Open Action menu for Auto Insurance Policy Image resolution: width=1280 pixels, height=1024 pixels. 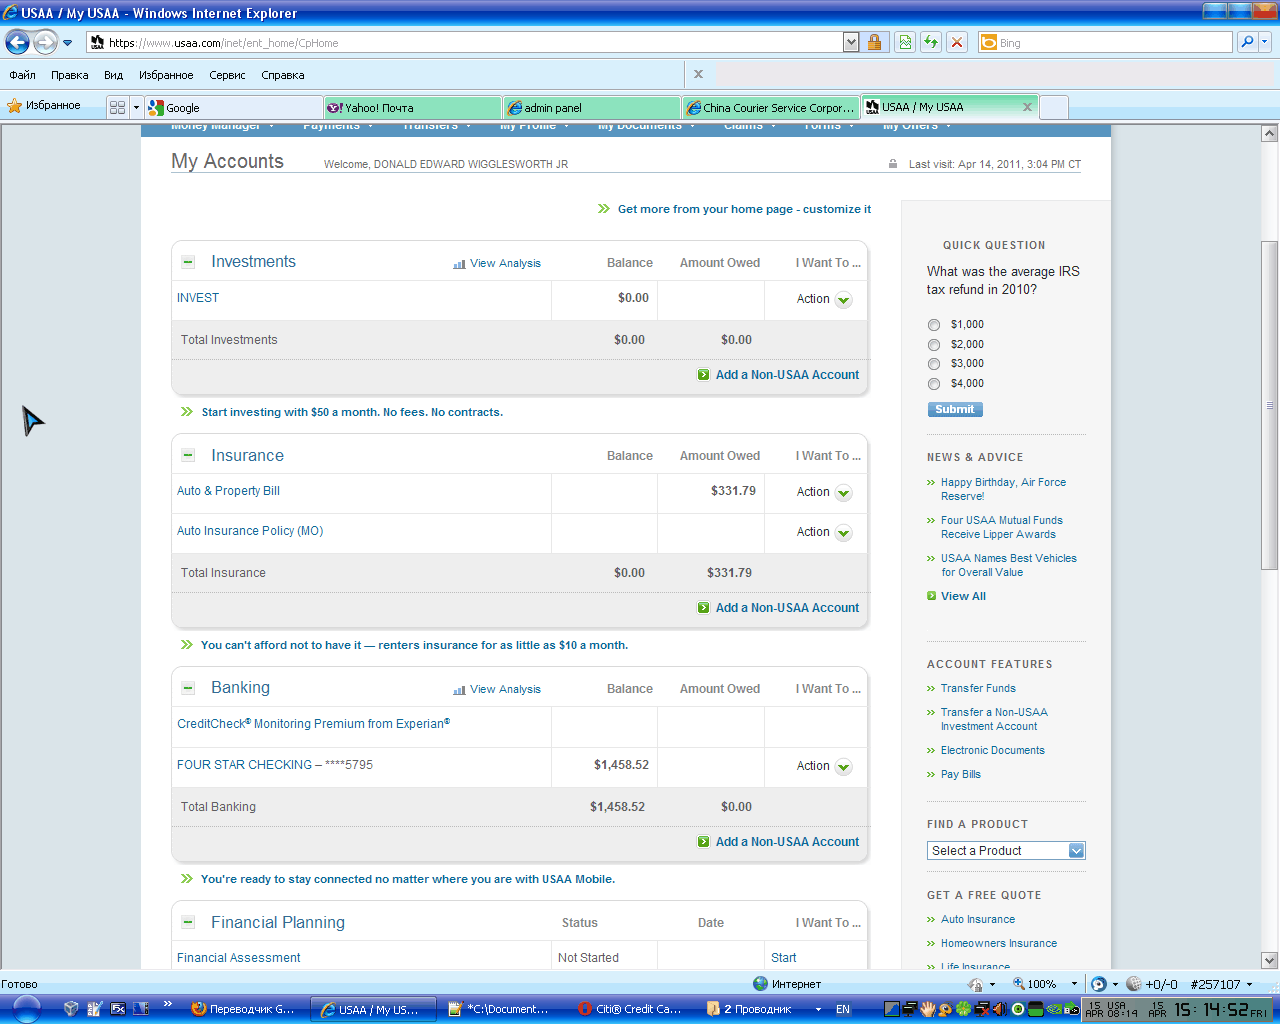[824, 532]
